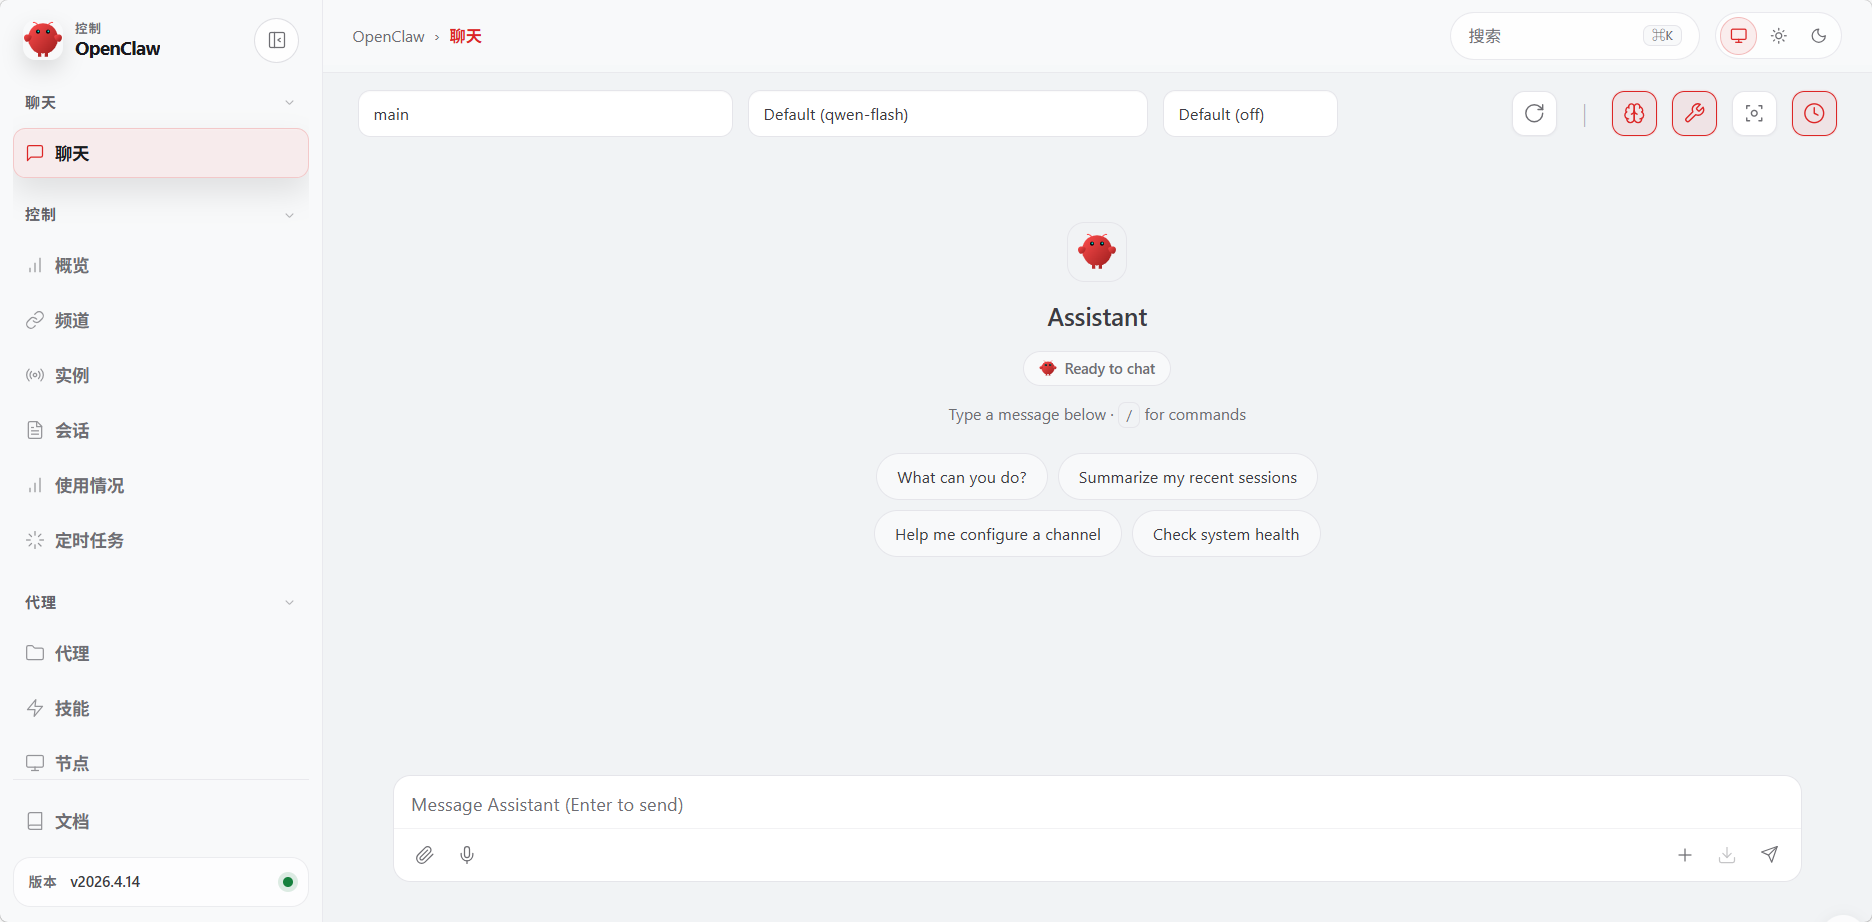Click Summarize my recent sessions suggestion
This screenshot has width=1872, height=922.
coord(1187,477)
